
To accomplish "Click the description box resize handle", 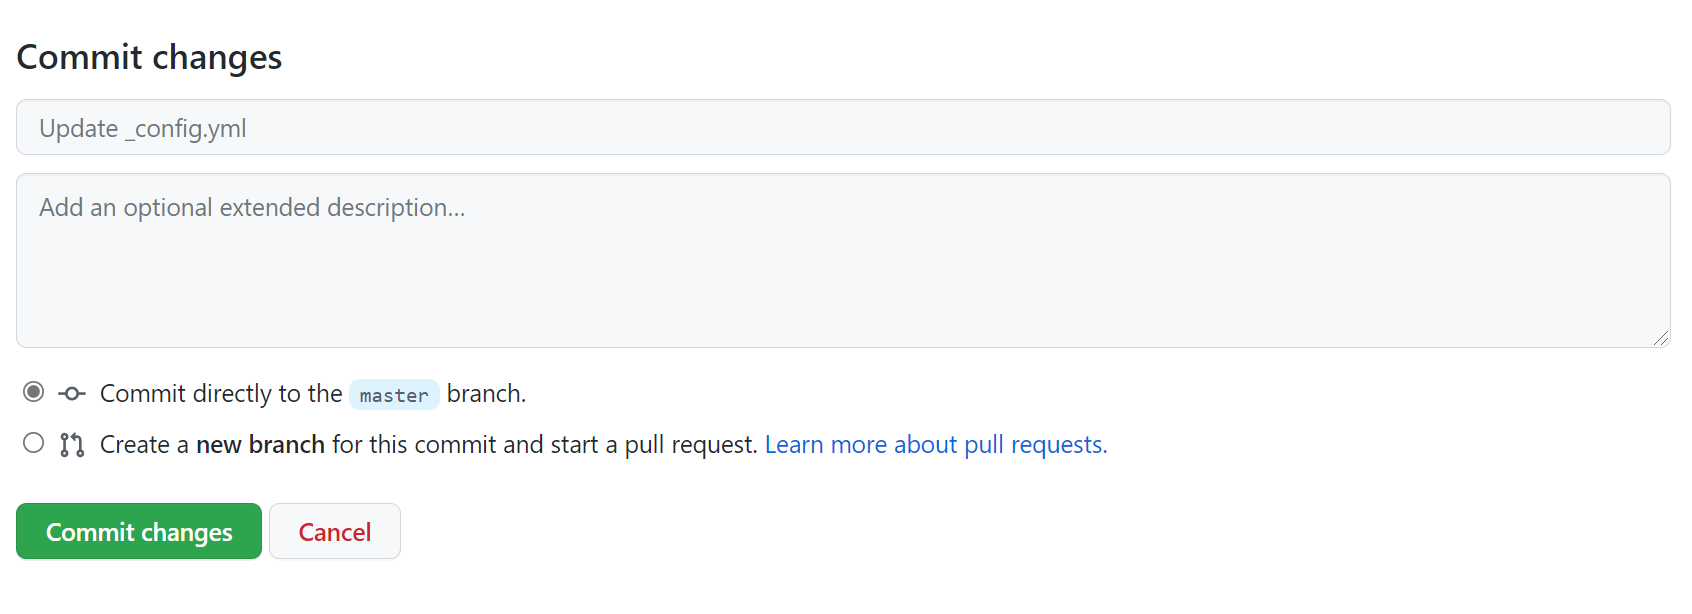I will point(1660,338).
